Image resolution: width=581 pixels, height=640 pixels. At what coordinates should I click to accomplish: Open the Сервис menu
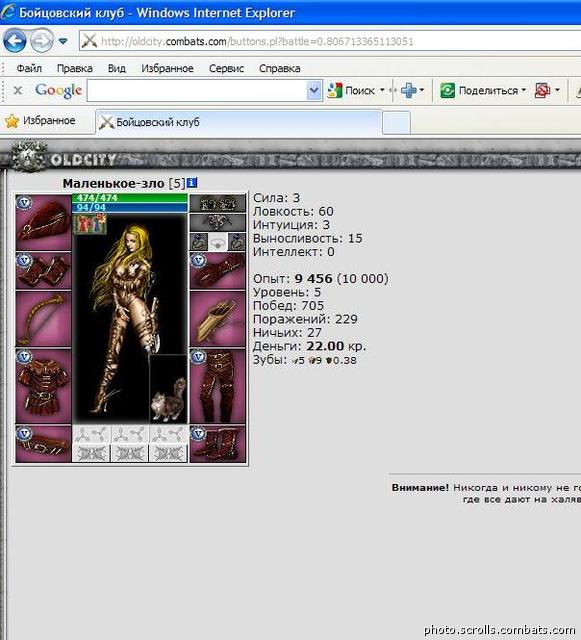pyautogui.click(x=226, y=68)
